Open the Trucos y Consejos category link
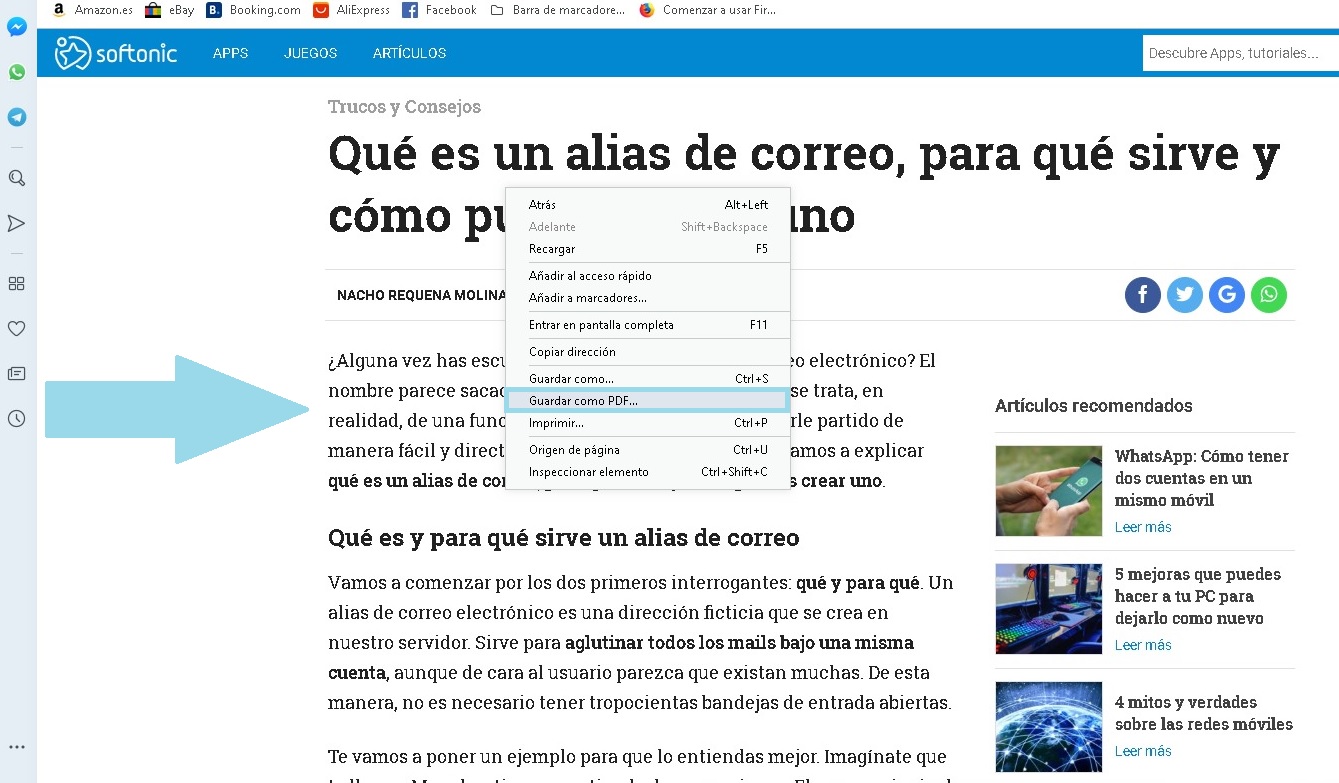This screenshot has width=1339, height=783. (x=404, y=106)
